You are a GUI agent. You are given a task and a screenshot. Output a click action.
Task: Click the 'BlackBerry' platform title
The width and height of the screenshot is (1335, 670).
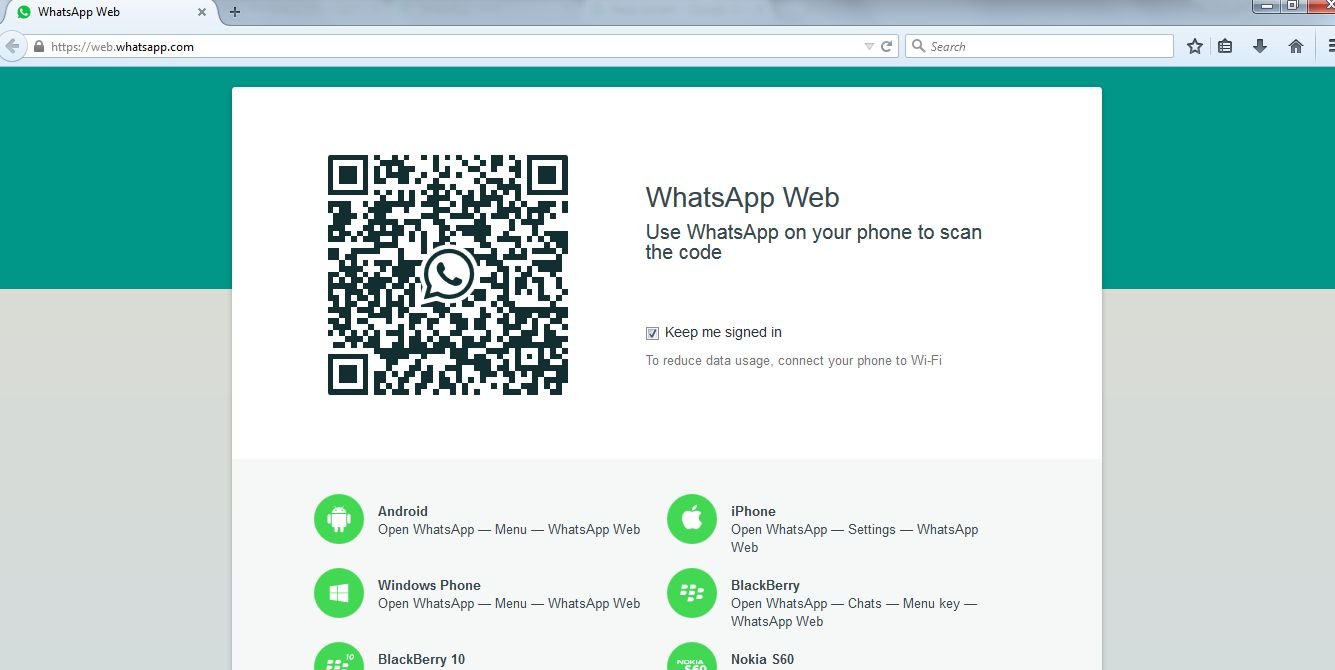765,585
